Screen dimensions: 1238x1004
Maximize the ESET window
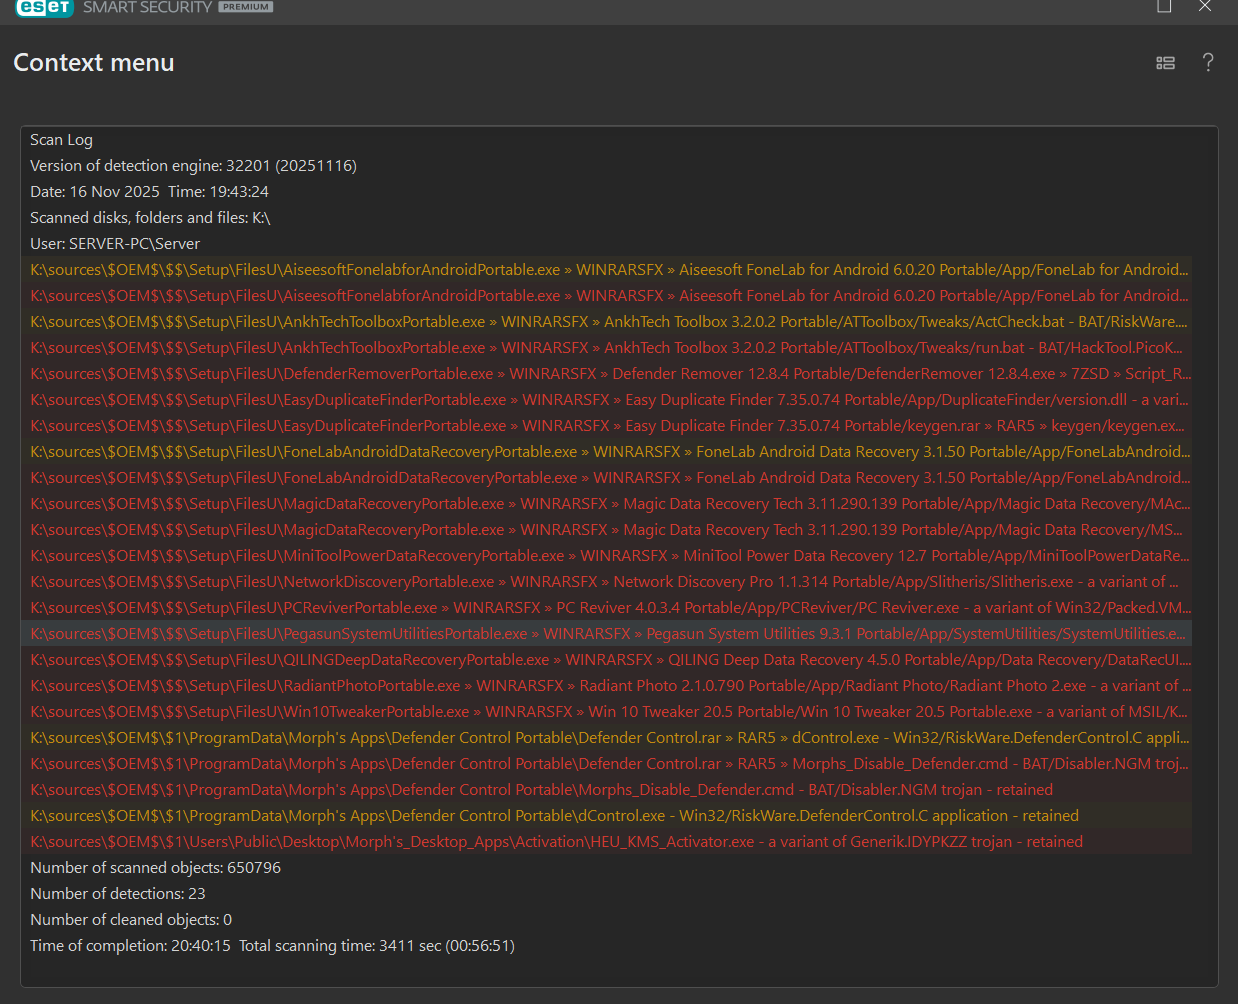[1164, 7]
